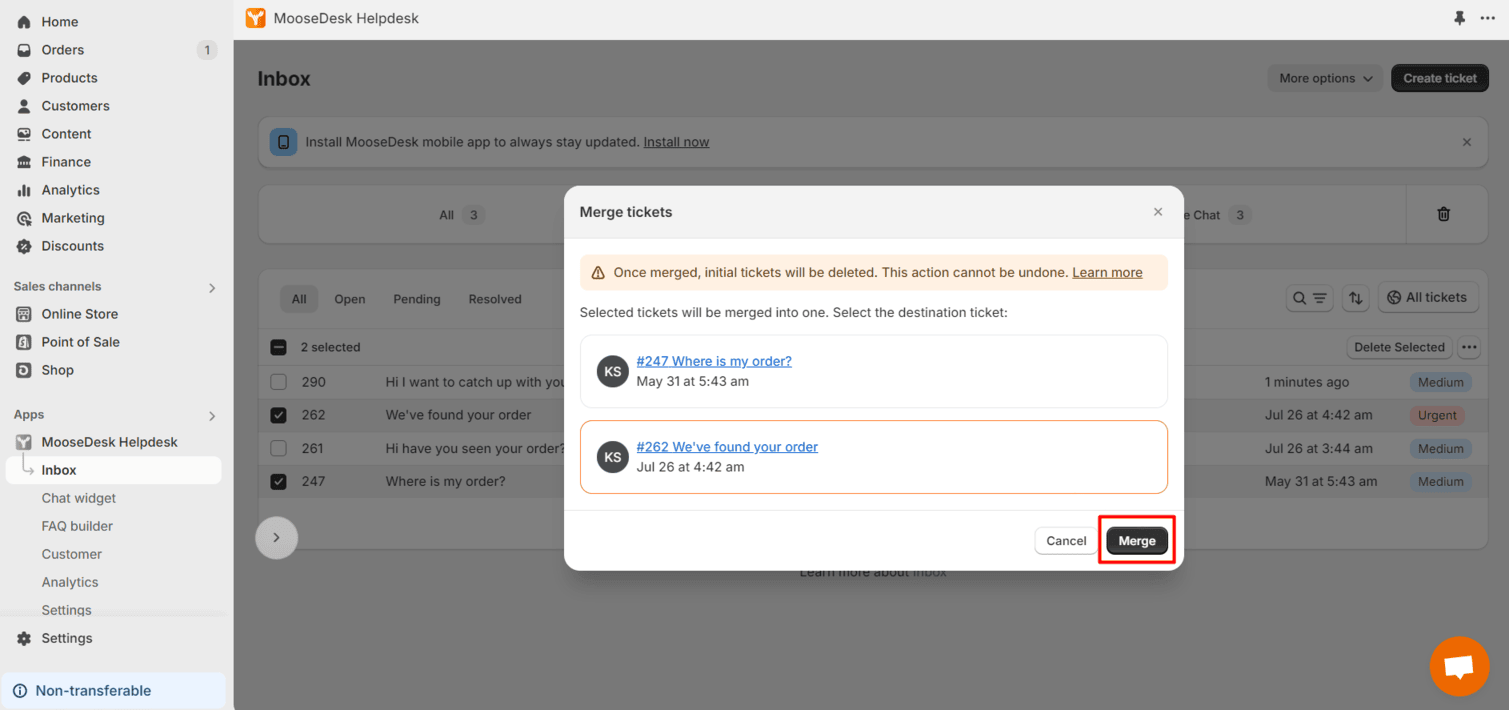
Task: Close the Merge tickets dialog
Action: click(1158, 212)
